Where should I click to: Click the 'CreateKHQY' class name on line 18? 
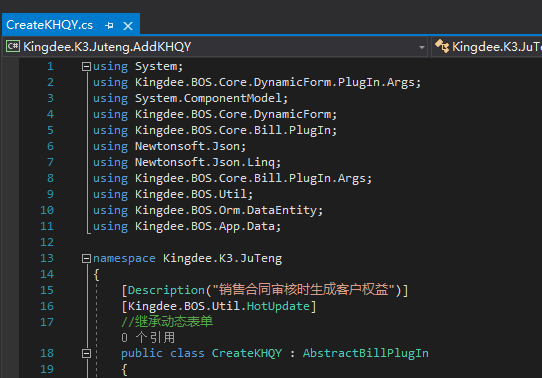pos(247,353)
